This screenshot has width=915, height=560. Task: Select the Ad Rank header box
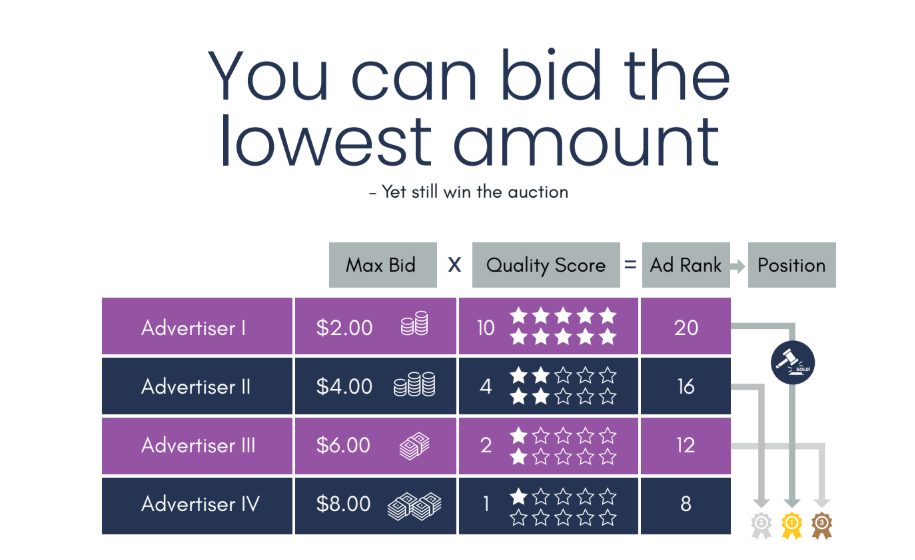686,265
